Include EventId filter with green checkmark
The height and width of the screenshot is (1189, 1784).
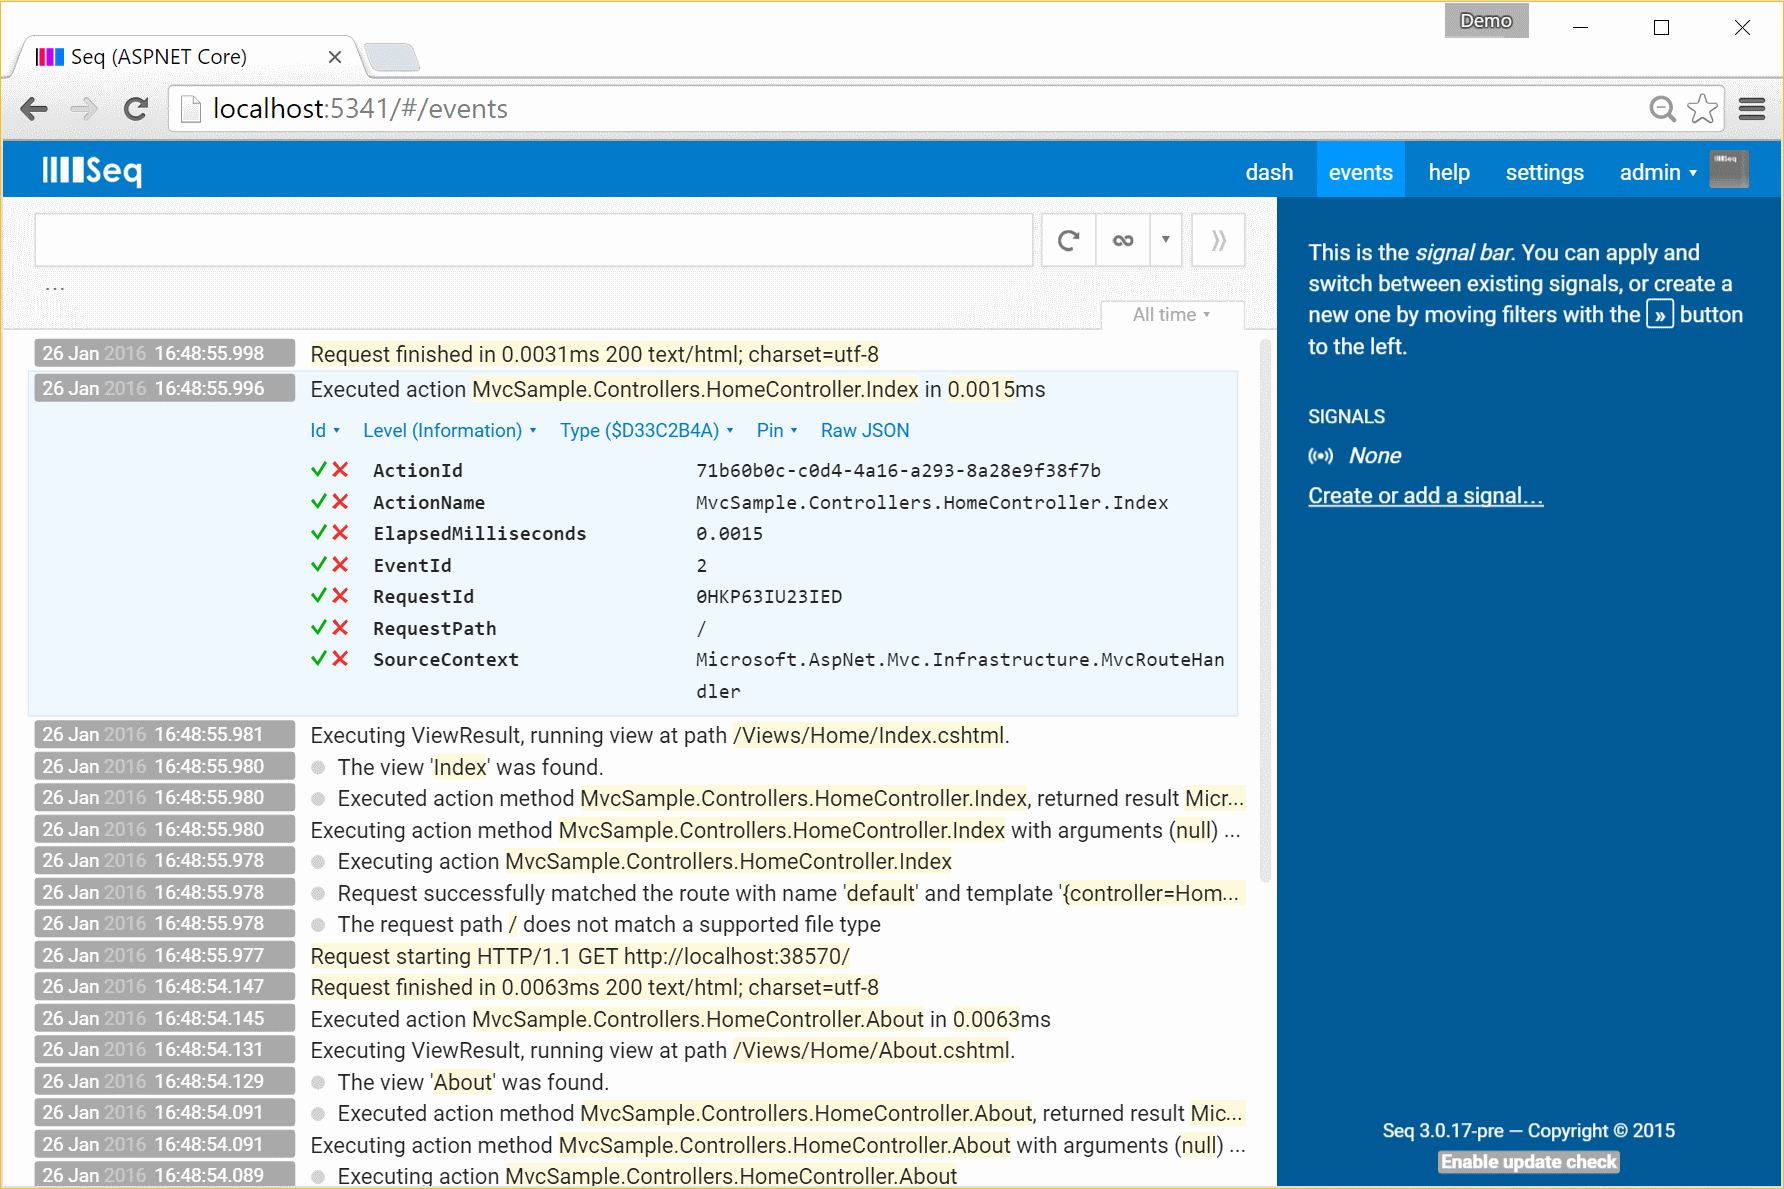pos(319,564)
